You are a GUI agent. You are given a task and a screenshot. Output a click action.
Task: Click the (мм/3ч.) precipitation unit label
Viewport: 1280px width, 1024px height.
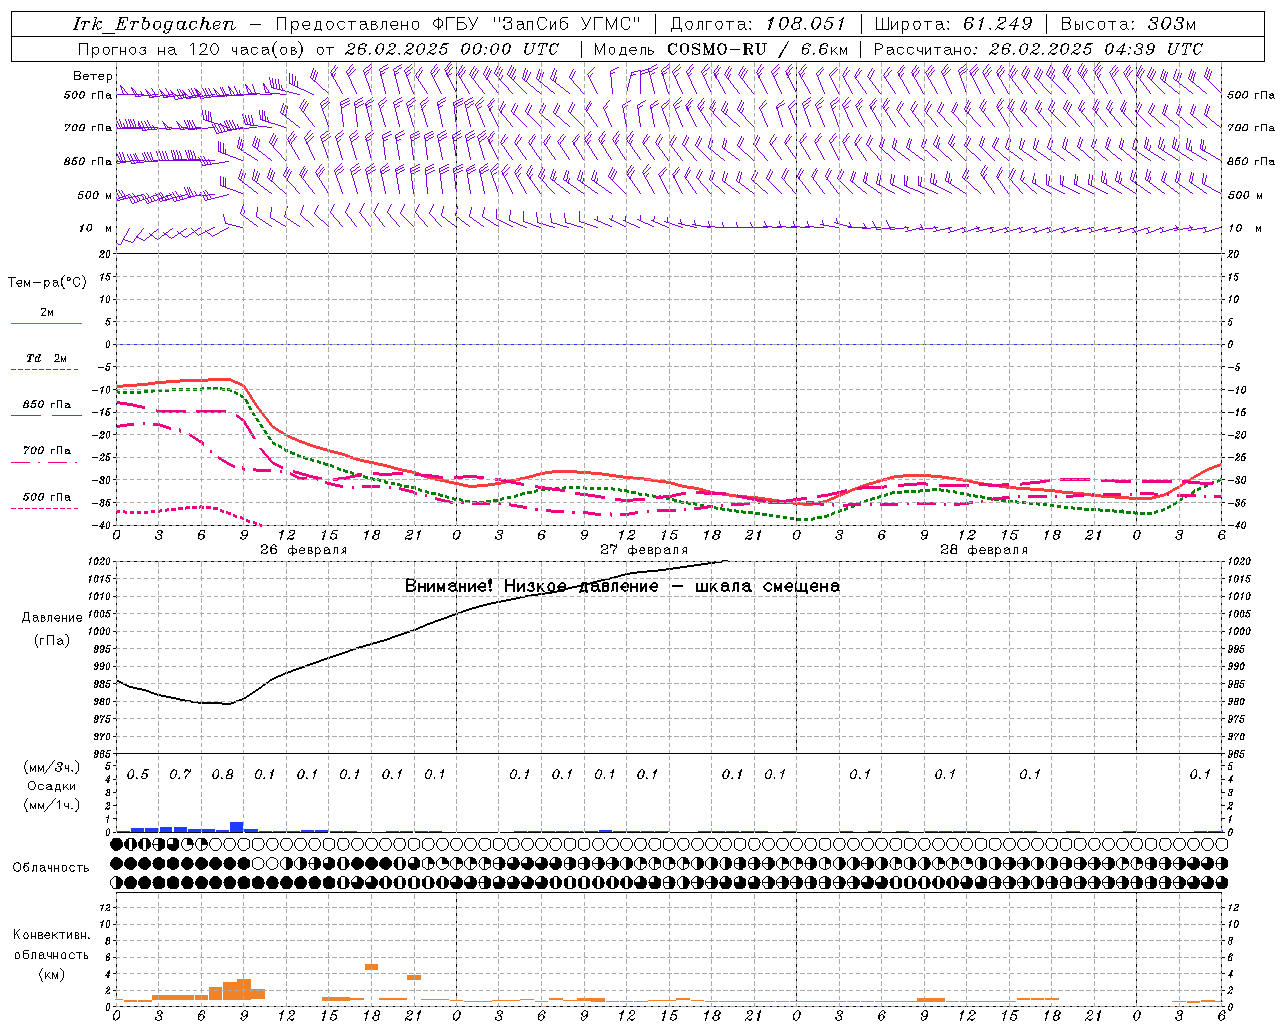(52, 767)
